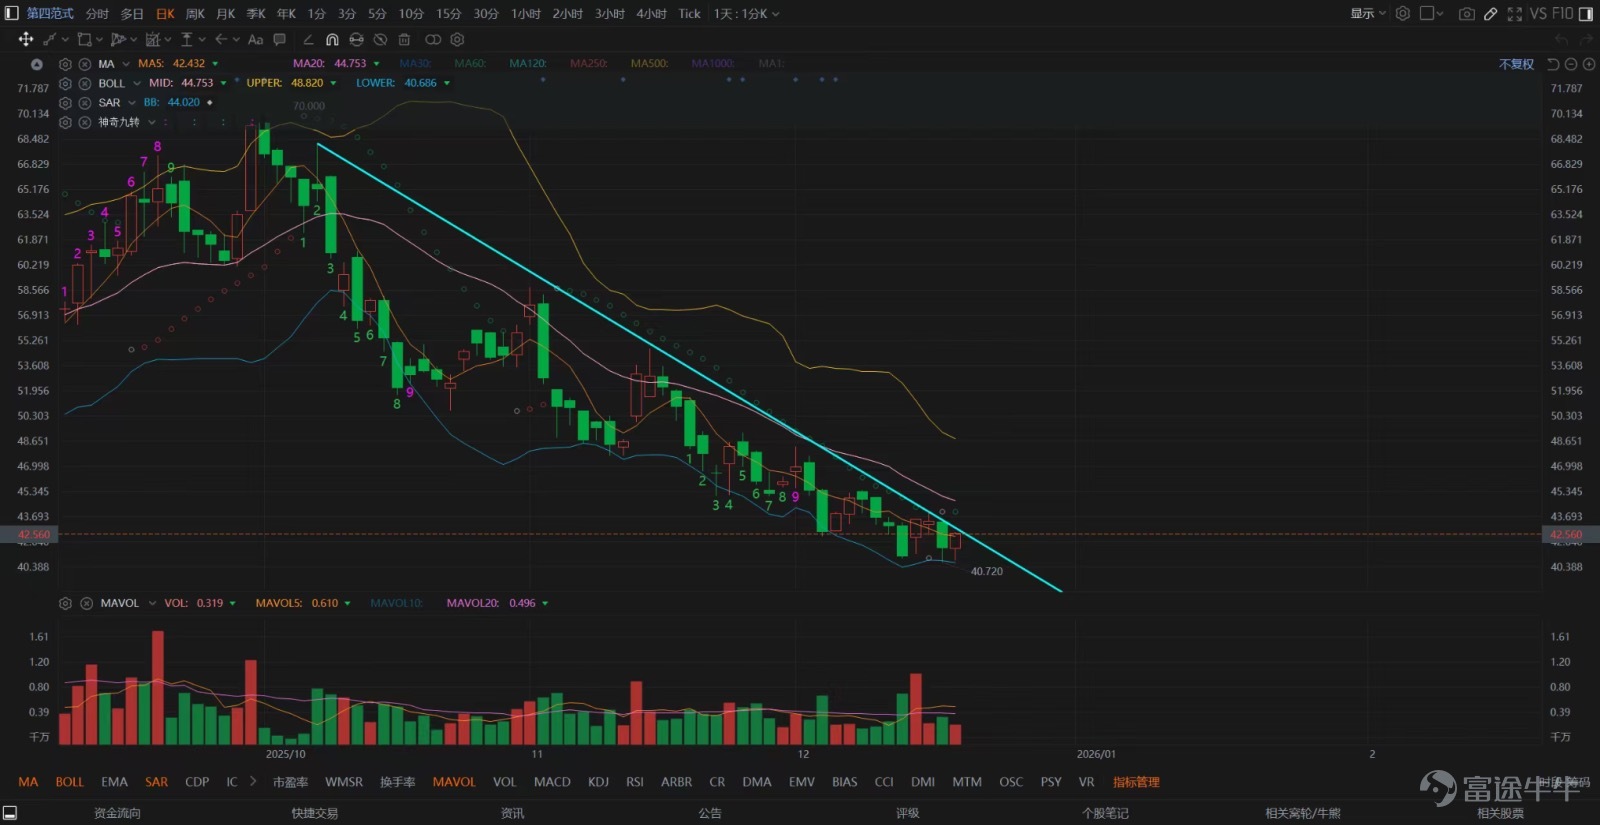Take a chart screenshot with camera icon
The height and width of the screenshot is (825, 1600).
(x=1466, y=13)
